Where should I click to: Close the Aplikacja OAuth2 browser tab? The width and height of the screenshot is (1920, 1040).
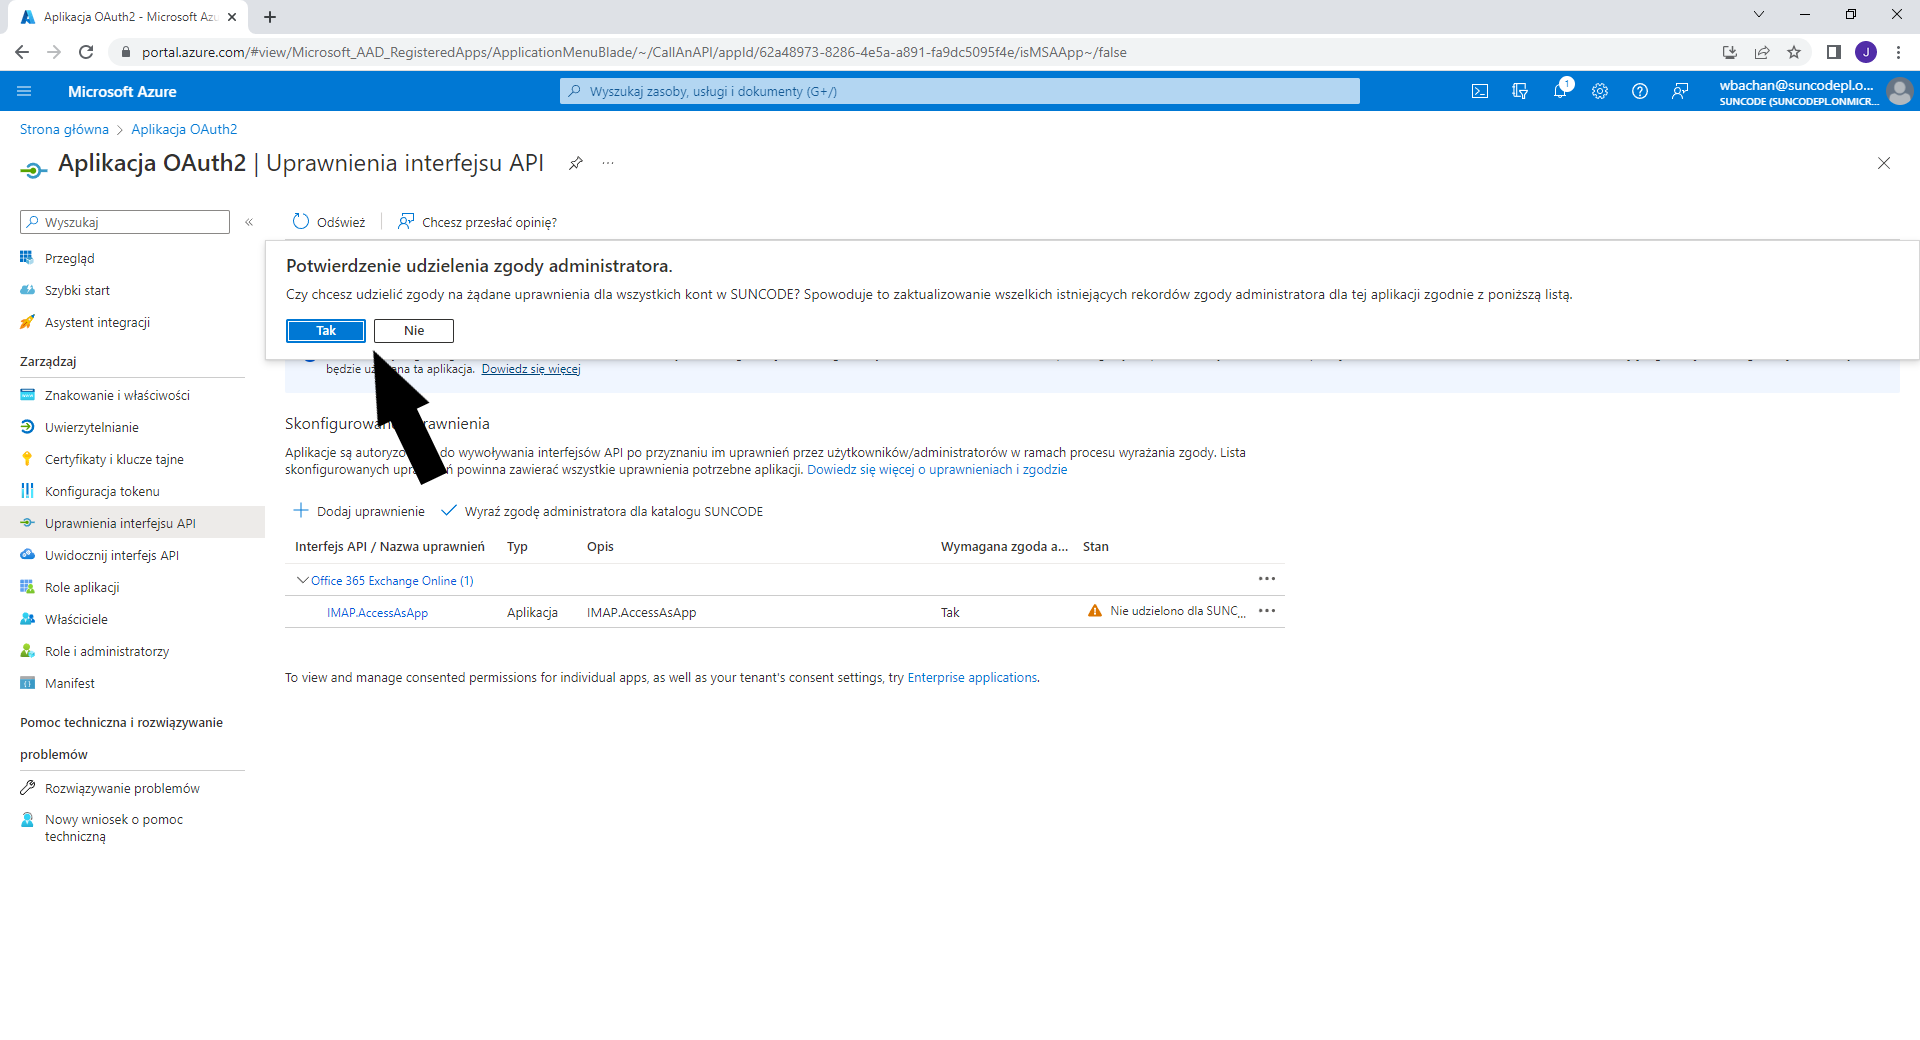[x=232, y=17]
